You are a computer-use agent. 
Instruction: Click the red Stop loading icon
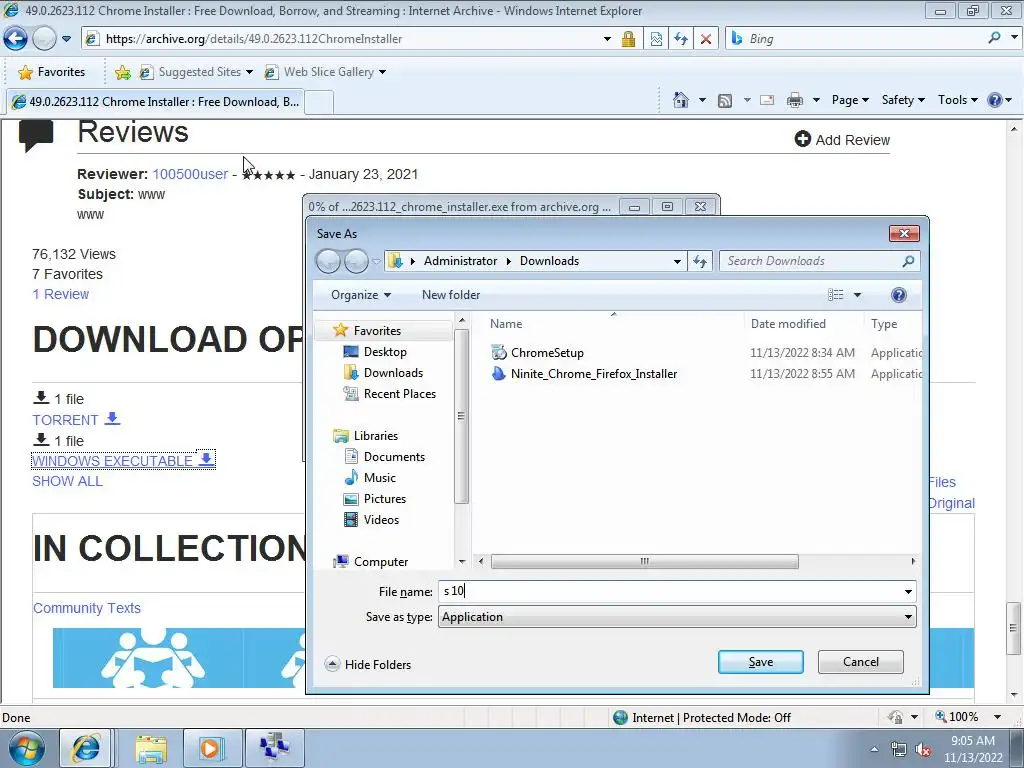click(705, 39)
